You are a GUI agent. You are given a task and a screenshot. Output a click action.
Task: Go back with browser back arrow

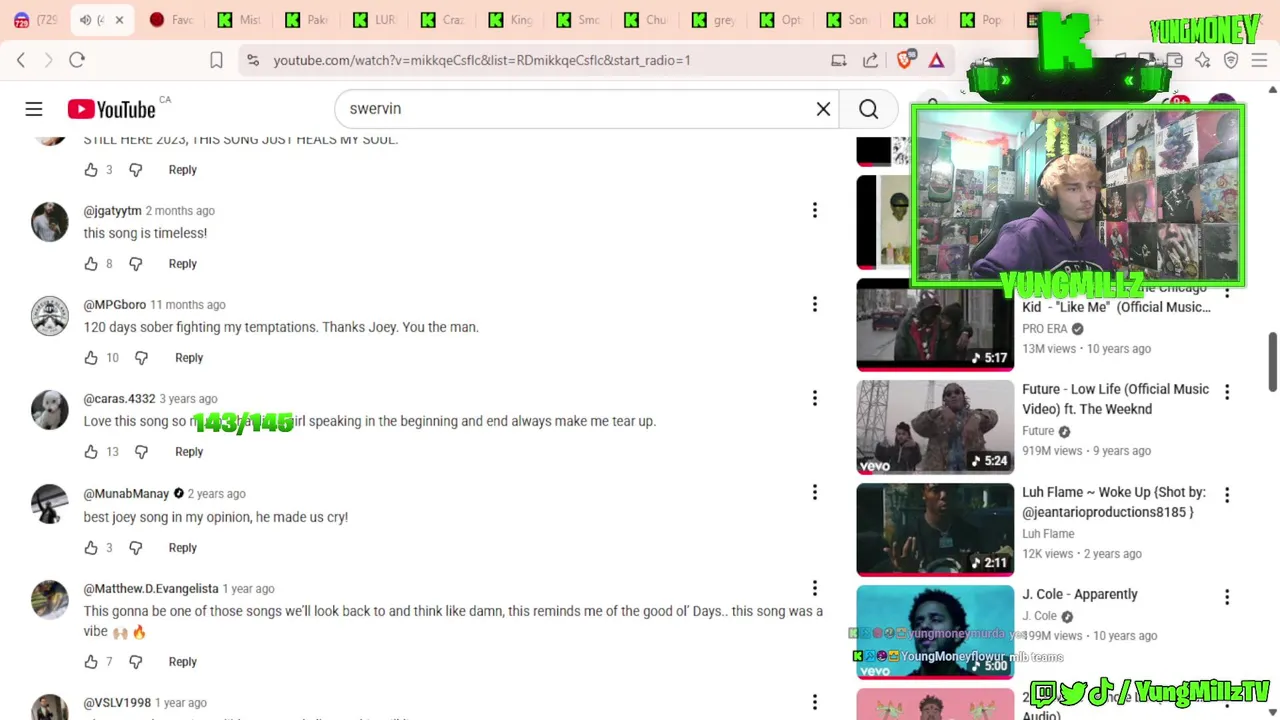click(21, 60)
